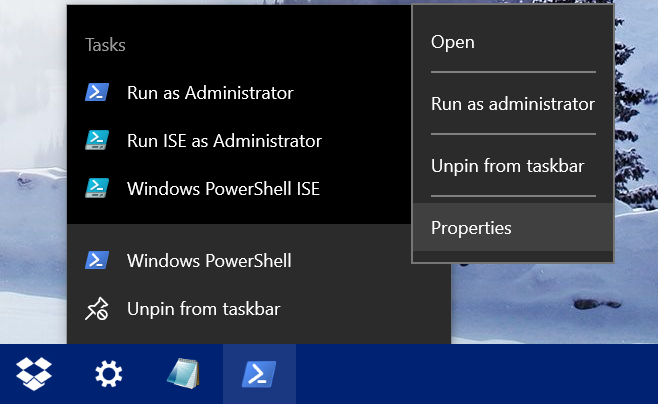Open Dropbox from the taskbar
This screenshot has height=404, width=658.
click(x=34, y=374)
